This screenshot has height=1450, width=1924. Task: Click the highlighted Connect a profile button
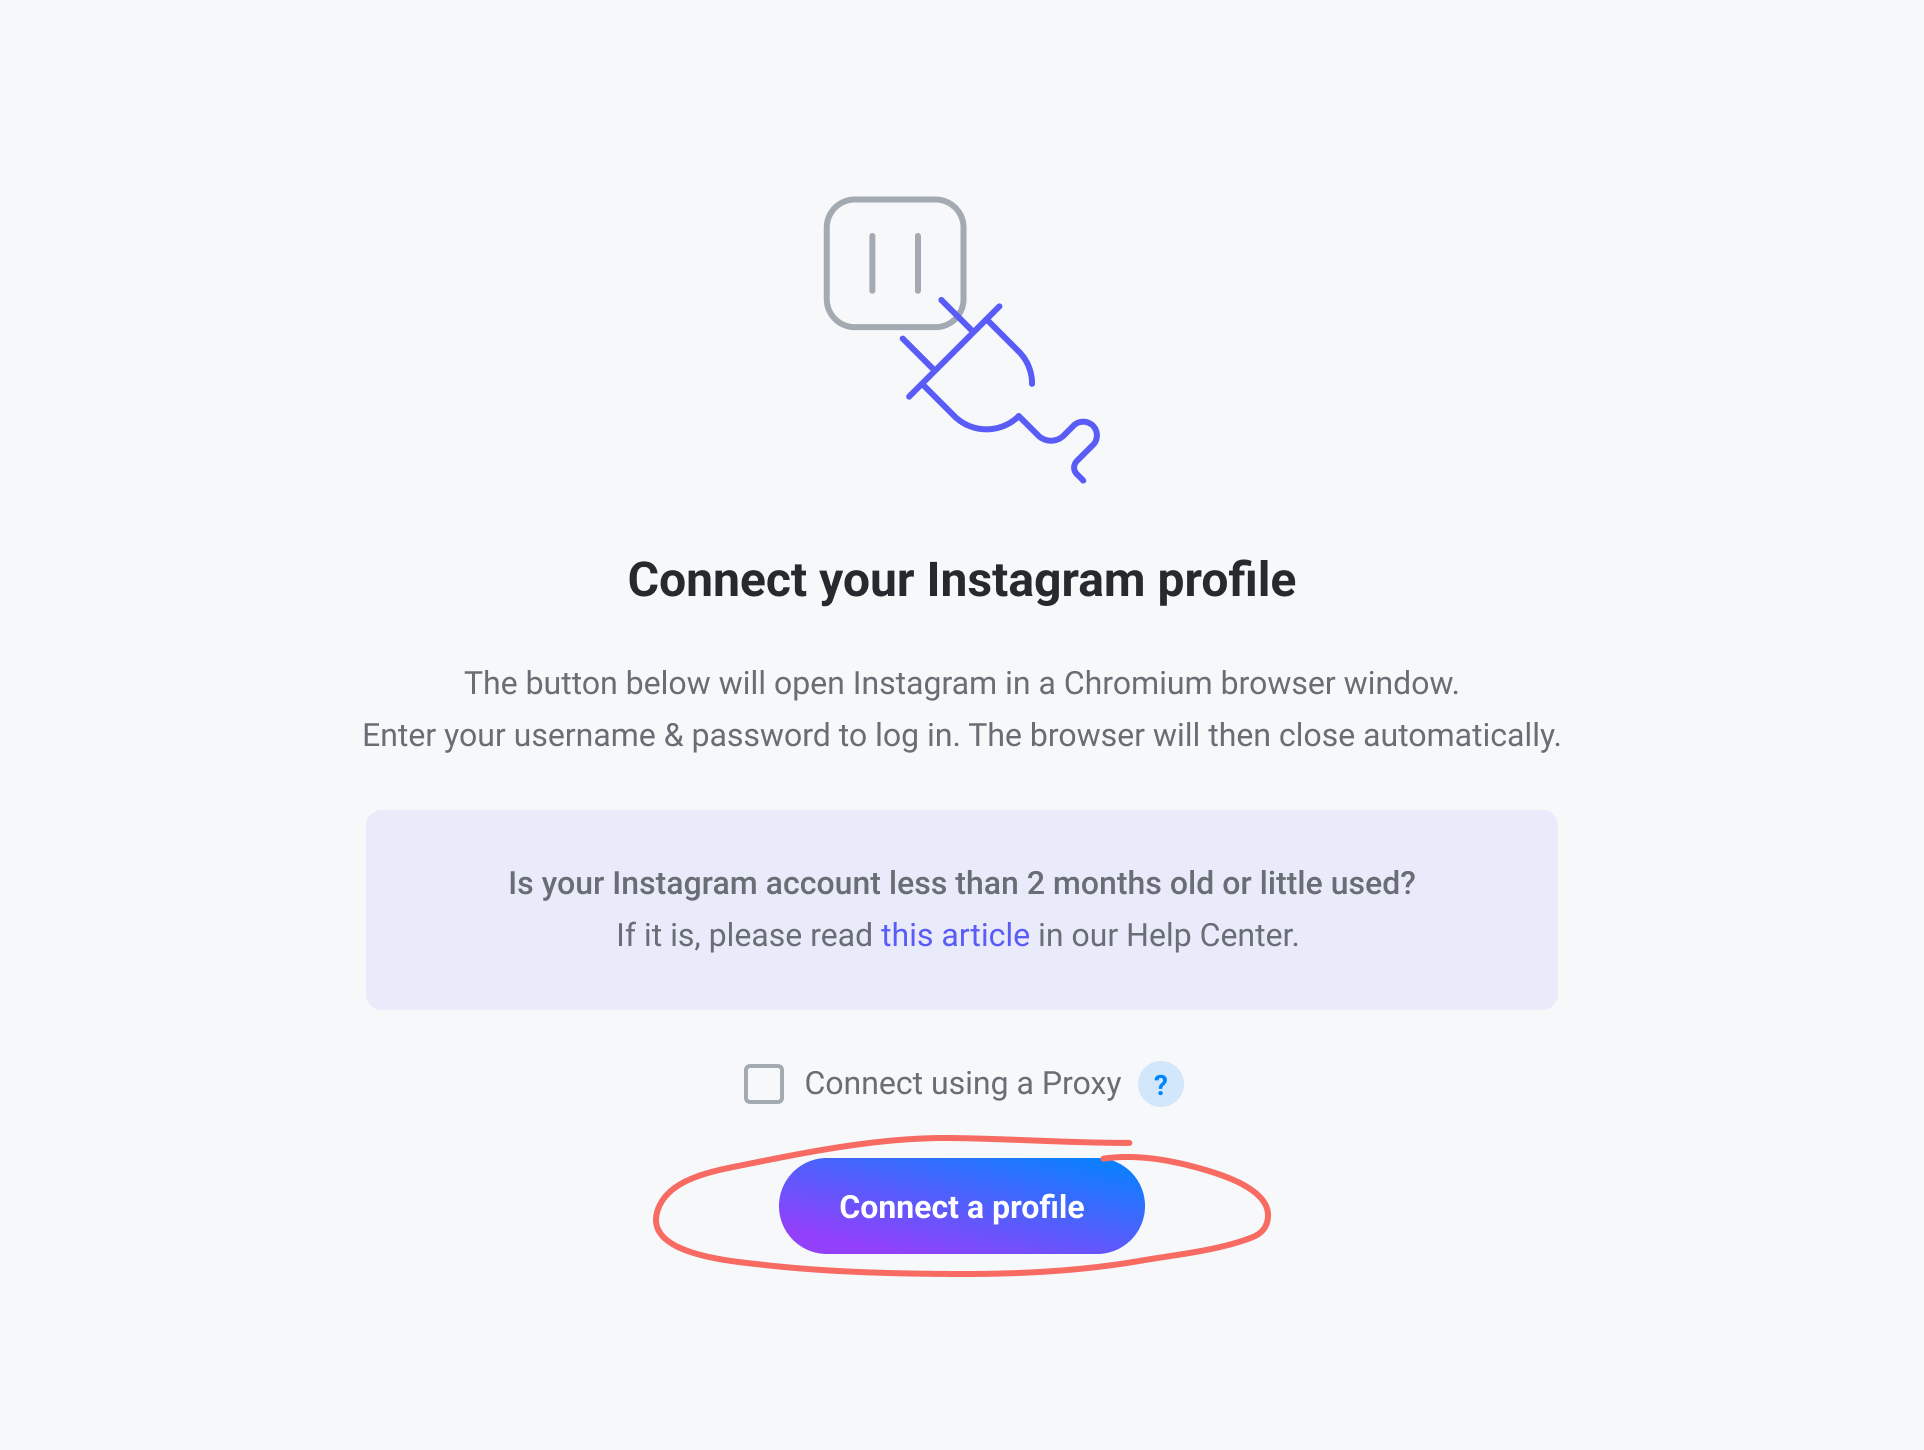pos(961,1205)
